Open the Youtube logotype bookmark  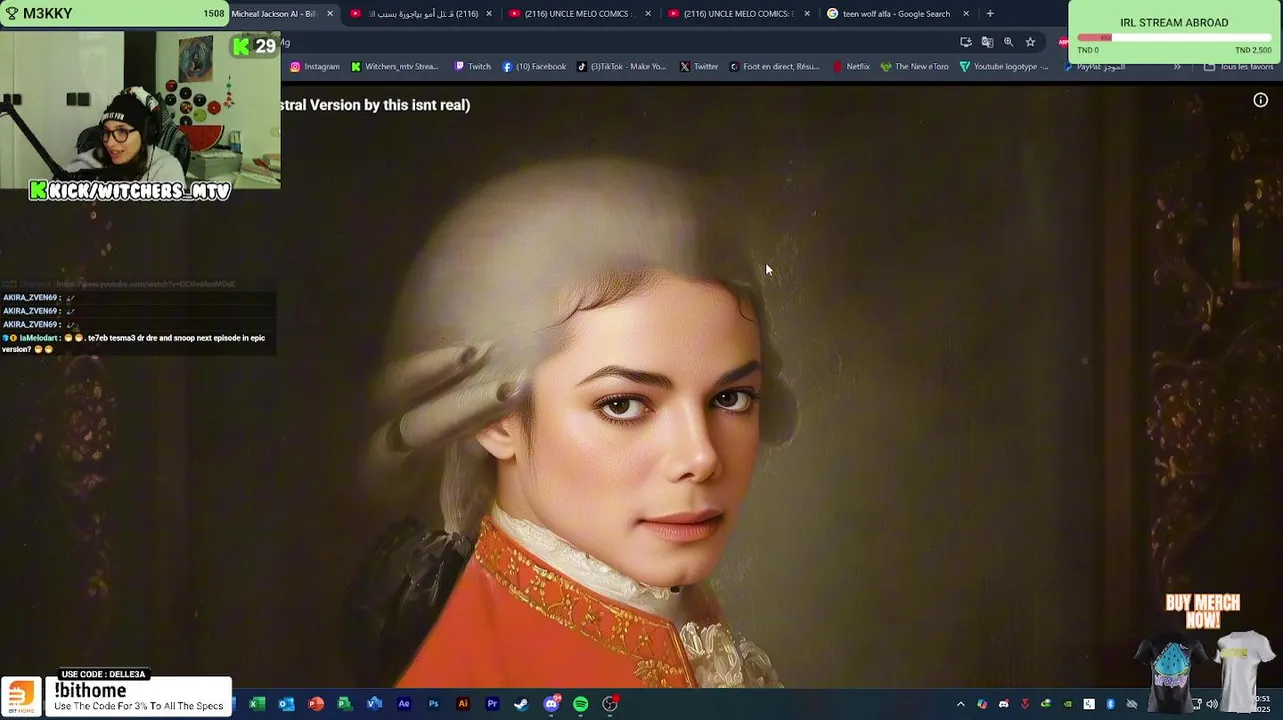[x=1004, y=67]
